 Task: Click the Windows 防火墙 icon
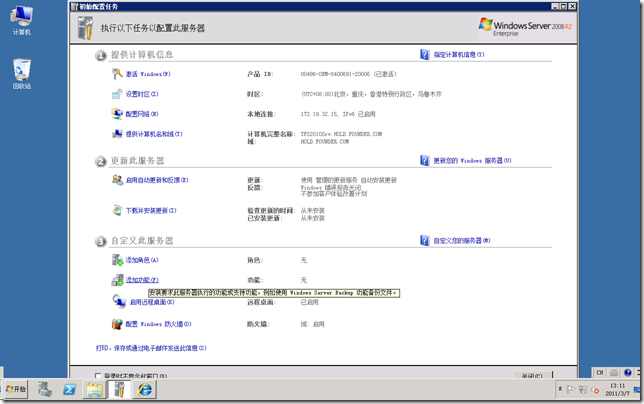(x=117, y=324)
